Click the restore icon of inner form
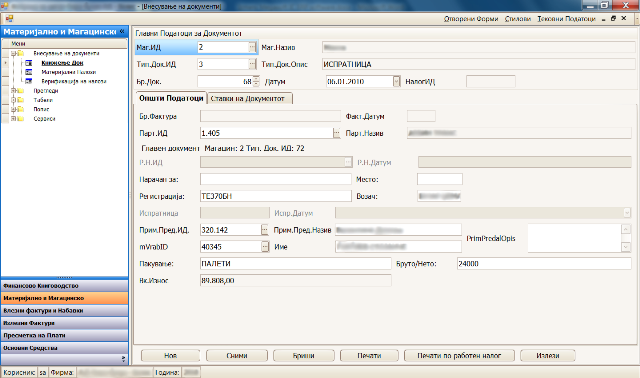The image size is (640, 378). [x=613, y=18]
